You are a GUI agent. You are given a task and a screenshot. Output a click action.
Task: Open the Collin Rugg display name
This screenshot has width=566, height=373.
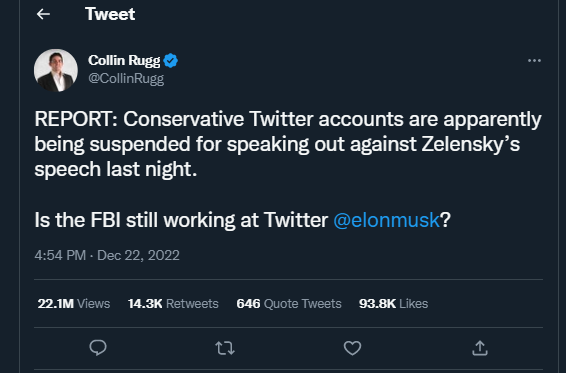click(124, 60)
